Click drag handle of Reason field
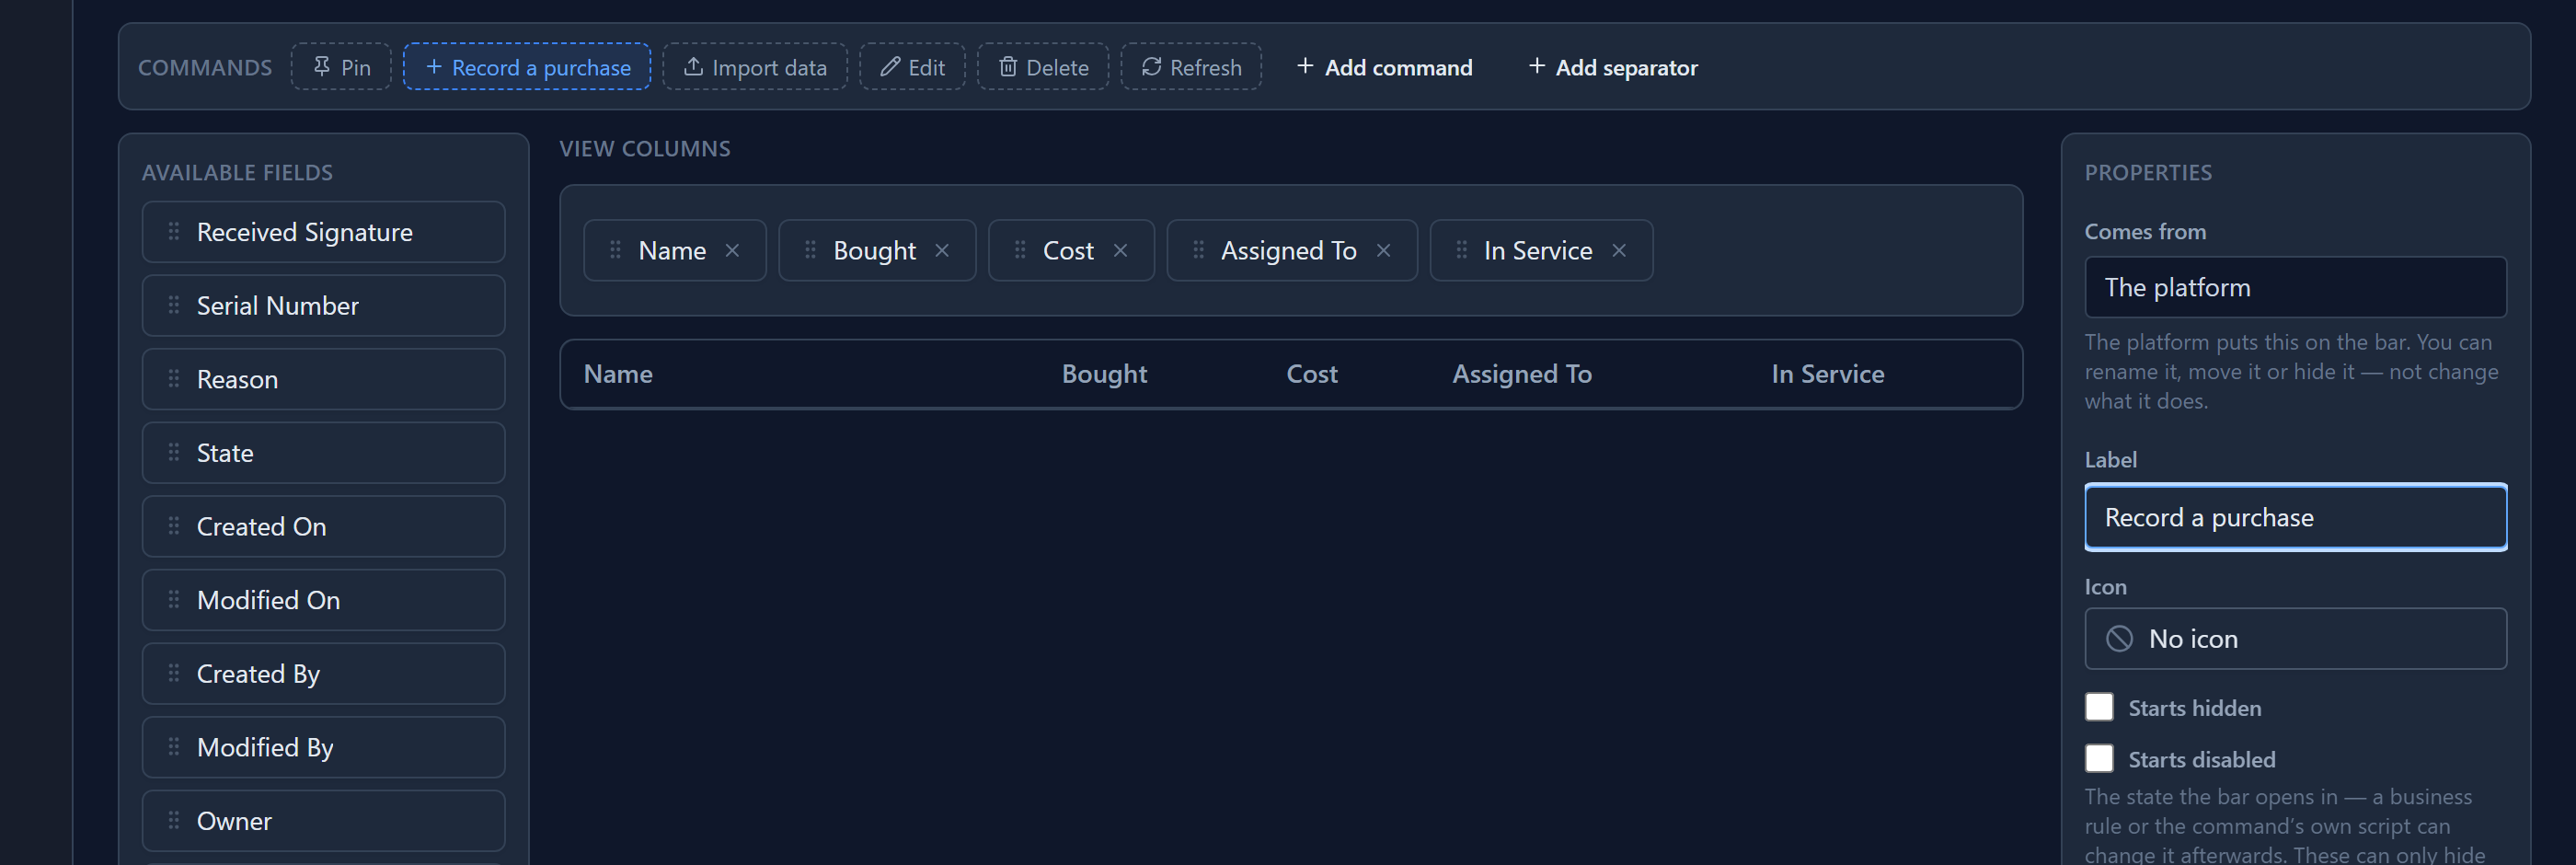The width and height of the screenshot is (2576, 865). [174, 379]
